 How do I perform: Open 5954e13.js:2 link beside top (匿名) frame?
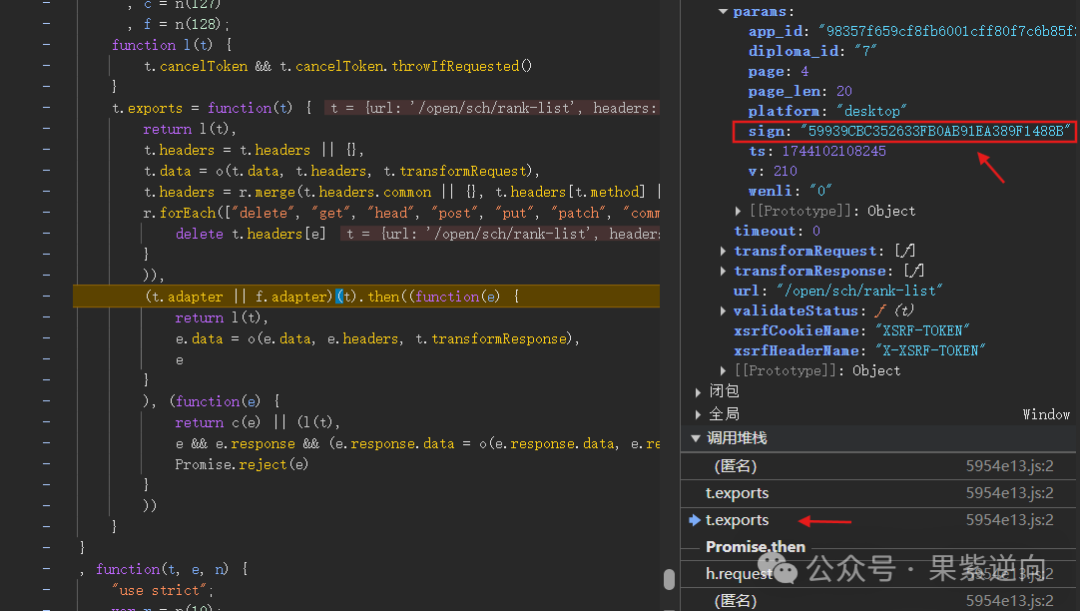coord(1009,466)
